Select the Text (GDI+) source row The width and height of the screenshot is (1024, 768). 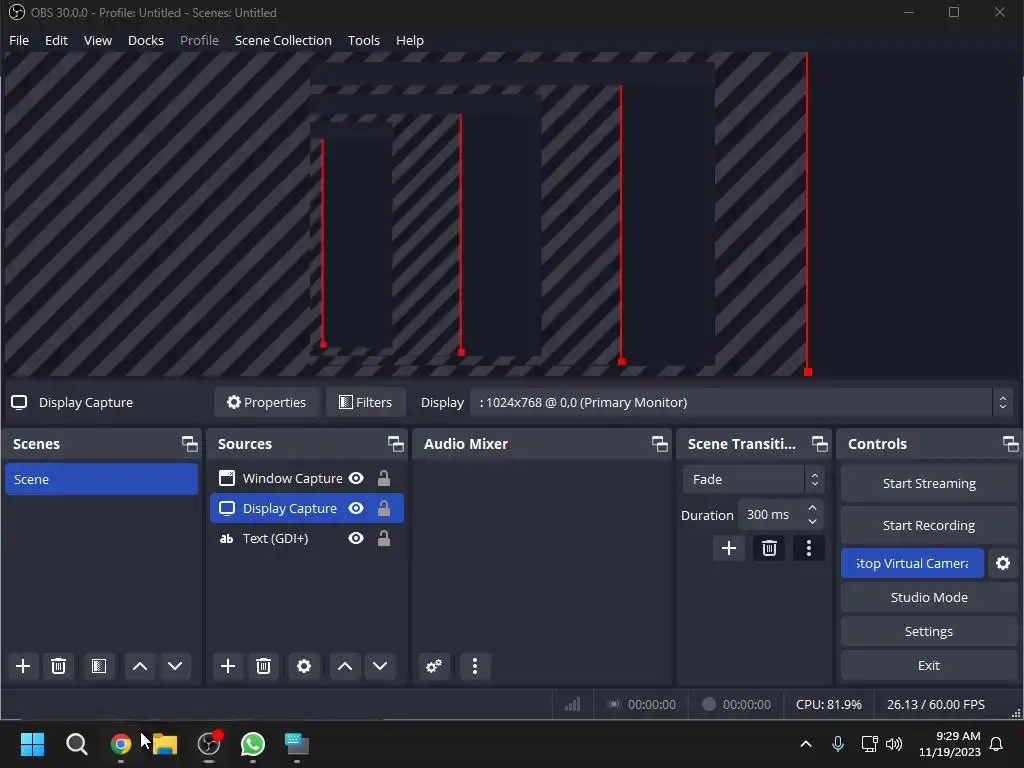307,538
